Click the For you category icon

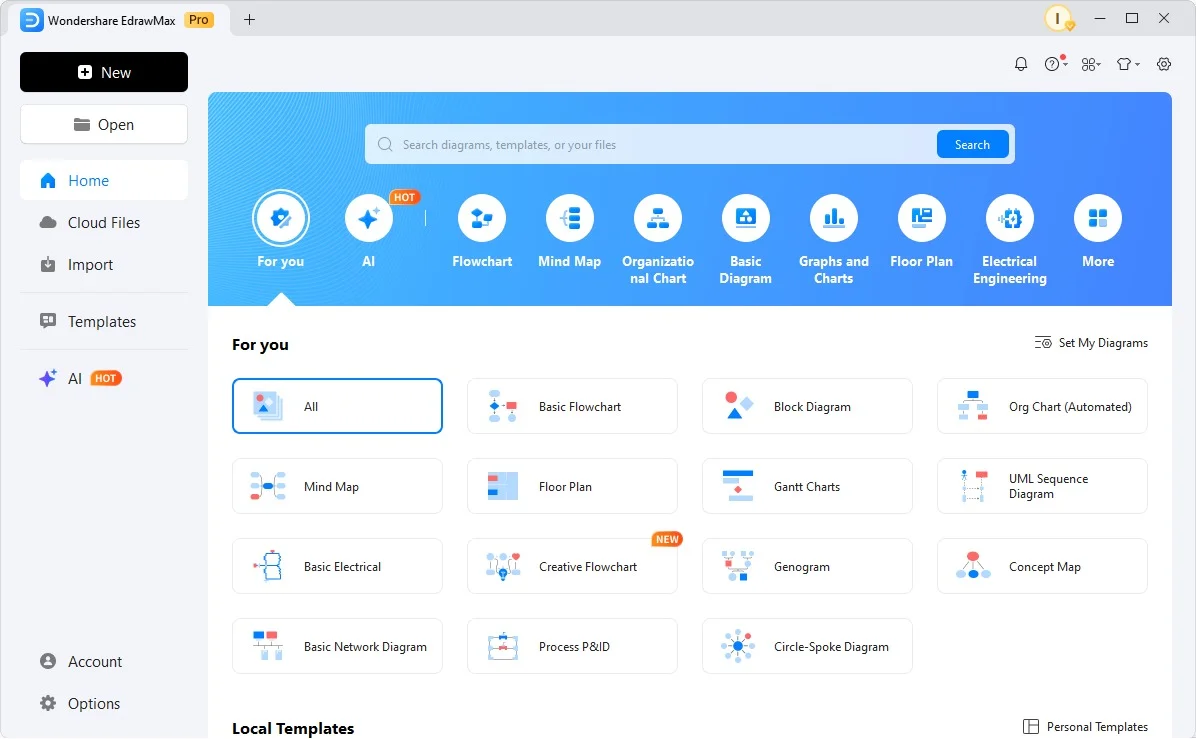pyautogui.click(x=281, y=218)
